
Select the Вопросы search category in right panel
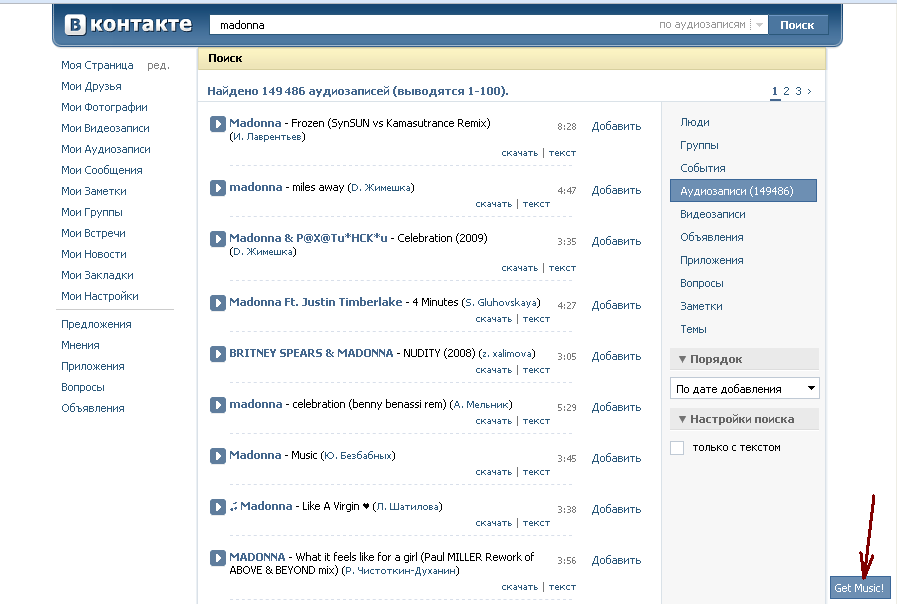pyautogui.click(x=702, y=283)
